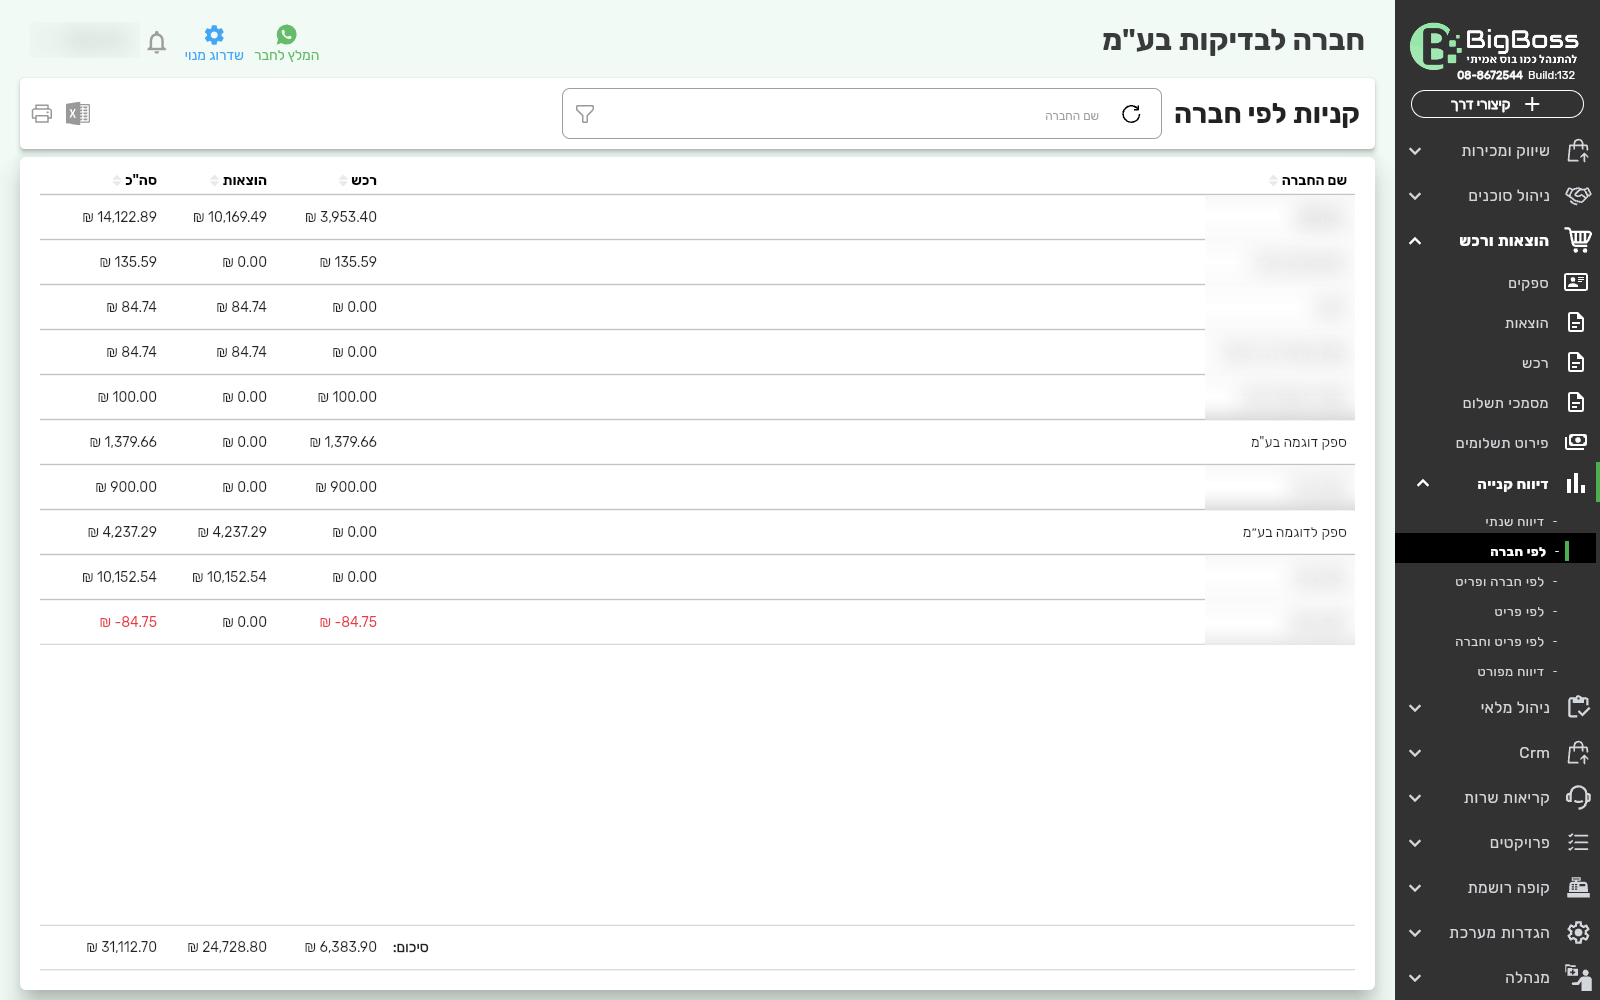Collapse the דיווח קנייה submenu chevron

click(x=1423, y=483)
